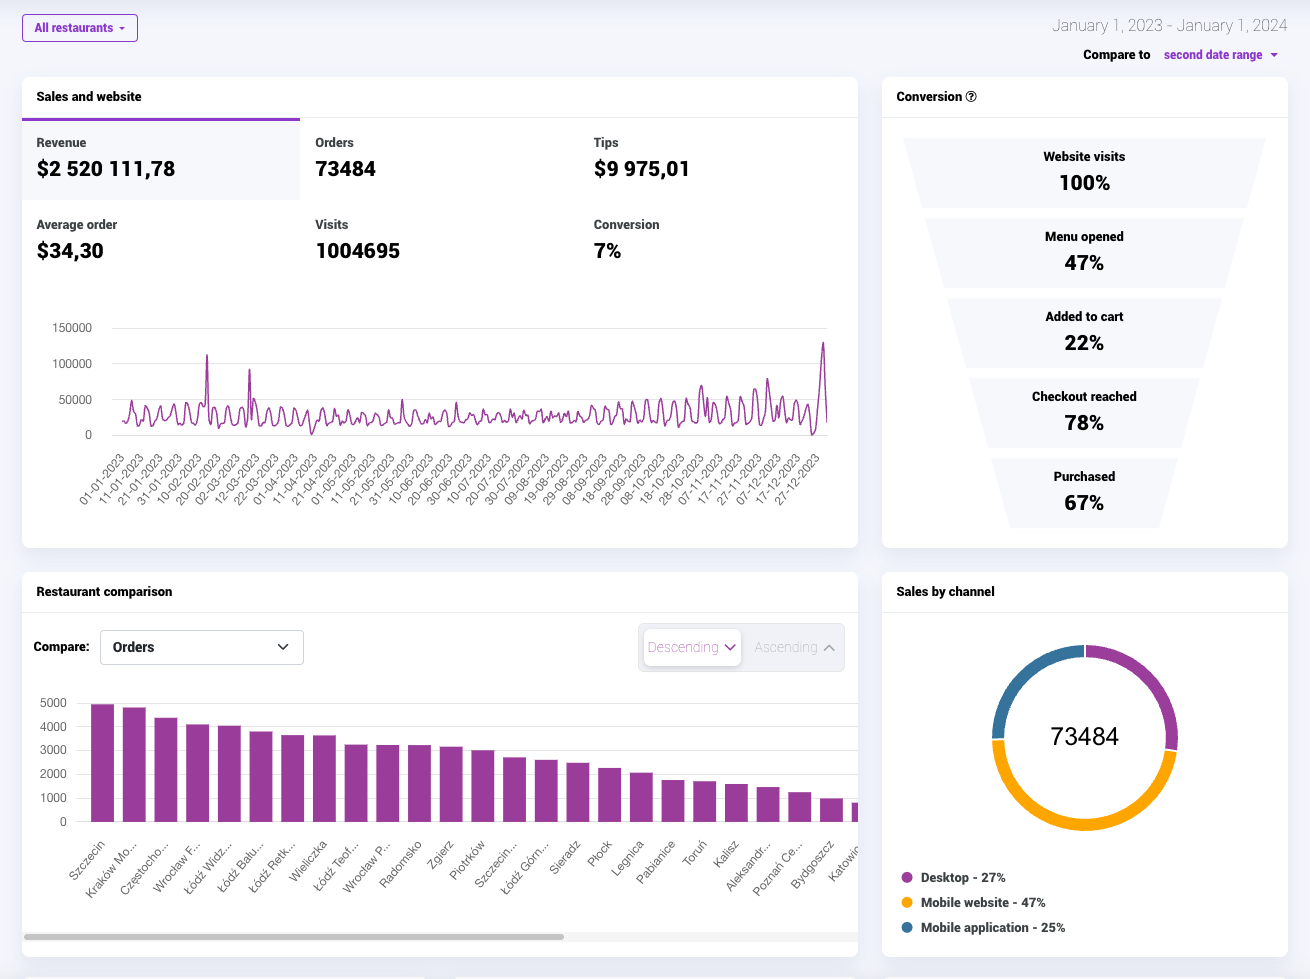The width and height of the screenshot is (1310, 979).
Task: Open the Compare Orders dropdown
Action: 201,647
